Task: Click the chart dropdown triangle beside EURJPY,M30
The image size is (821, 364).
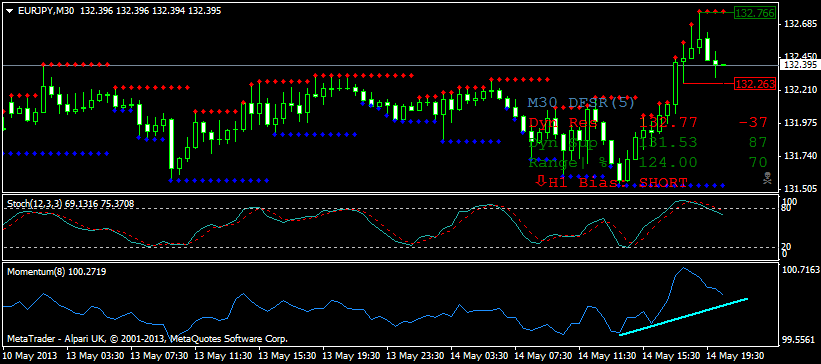Action: click(9, 10)
